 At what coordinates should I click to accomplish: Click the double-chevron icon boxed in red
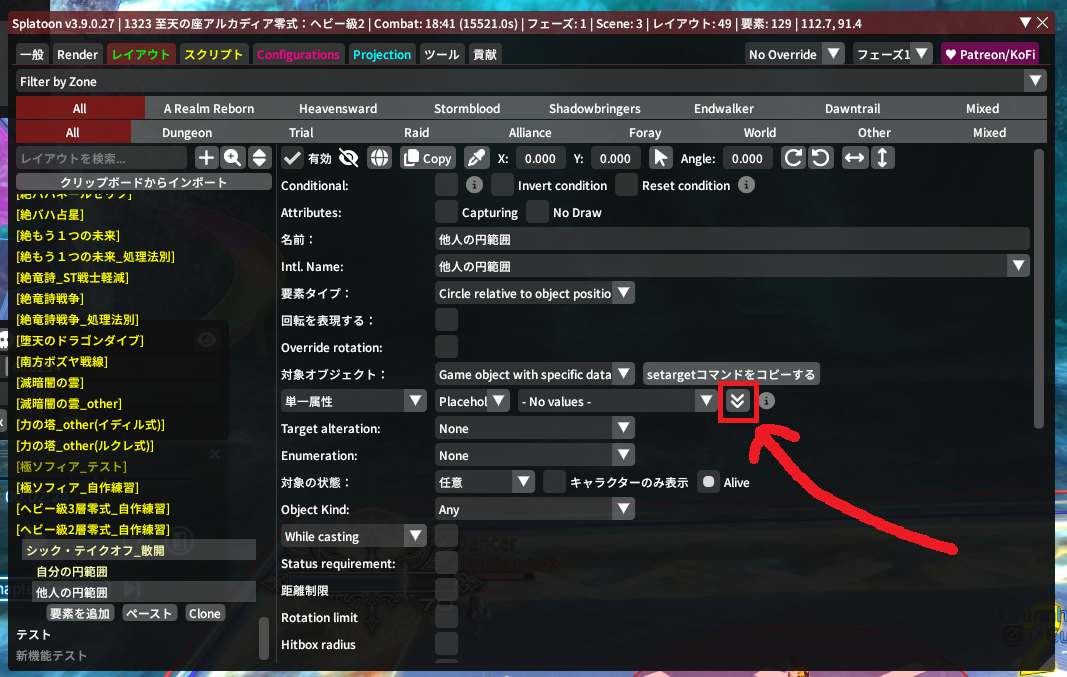click(738, 401)
